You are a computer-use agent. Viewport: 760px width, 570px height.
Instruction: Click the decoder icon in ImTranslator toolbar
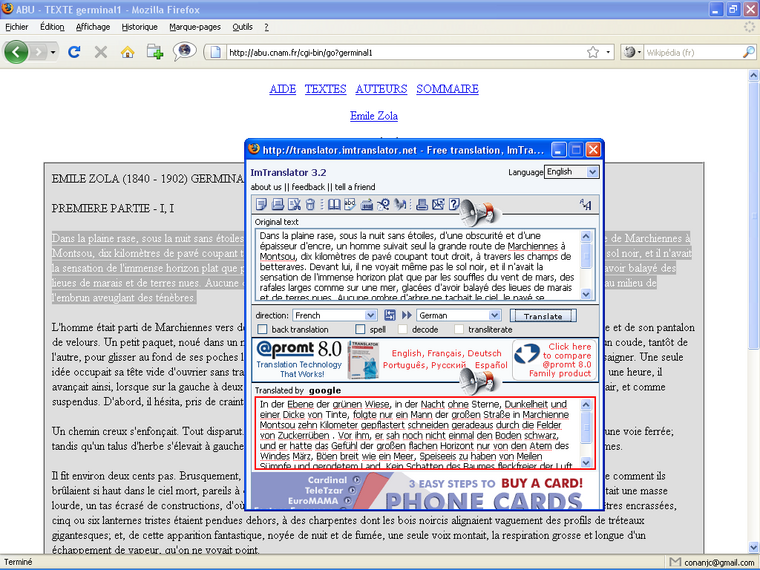(x=383, y=205)
